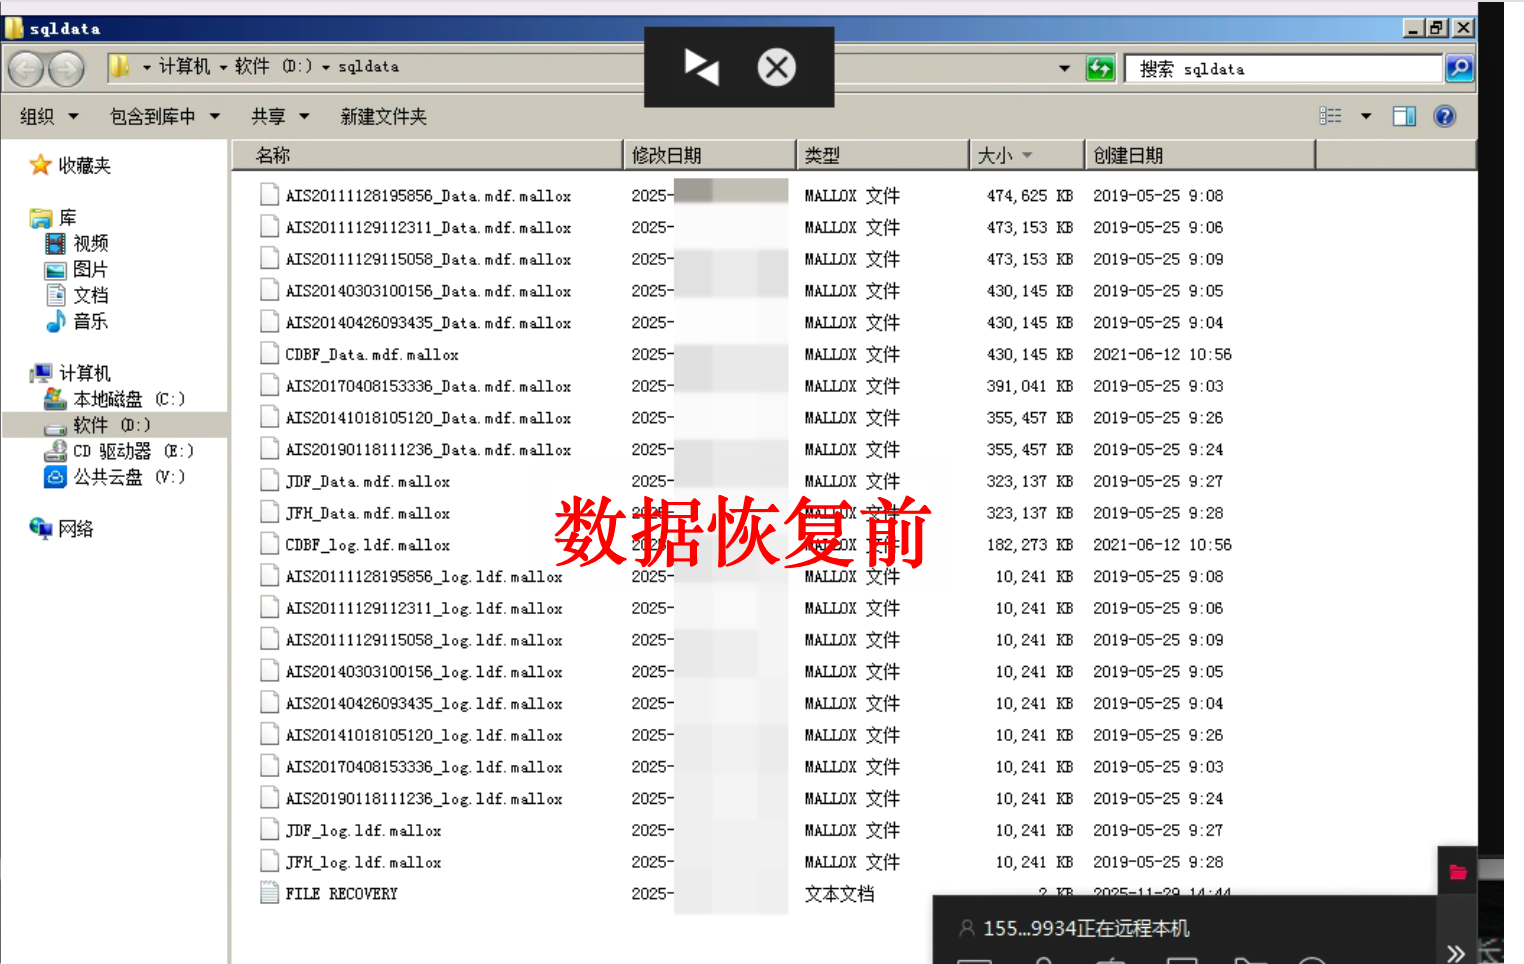Click the 新建文件夹 (New folder) button
This screenshot has width=1524, height=964.
[383, 116]
